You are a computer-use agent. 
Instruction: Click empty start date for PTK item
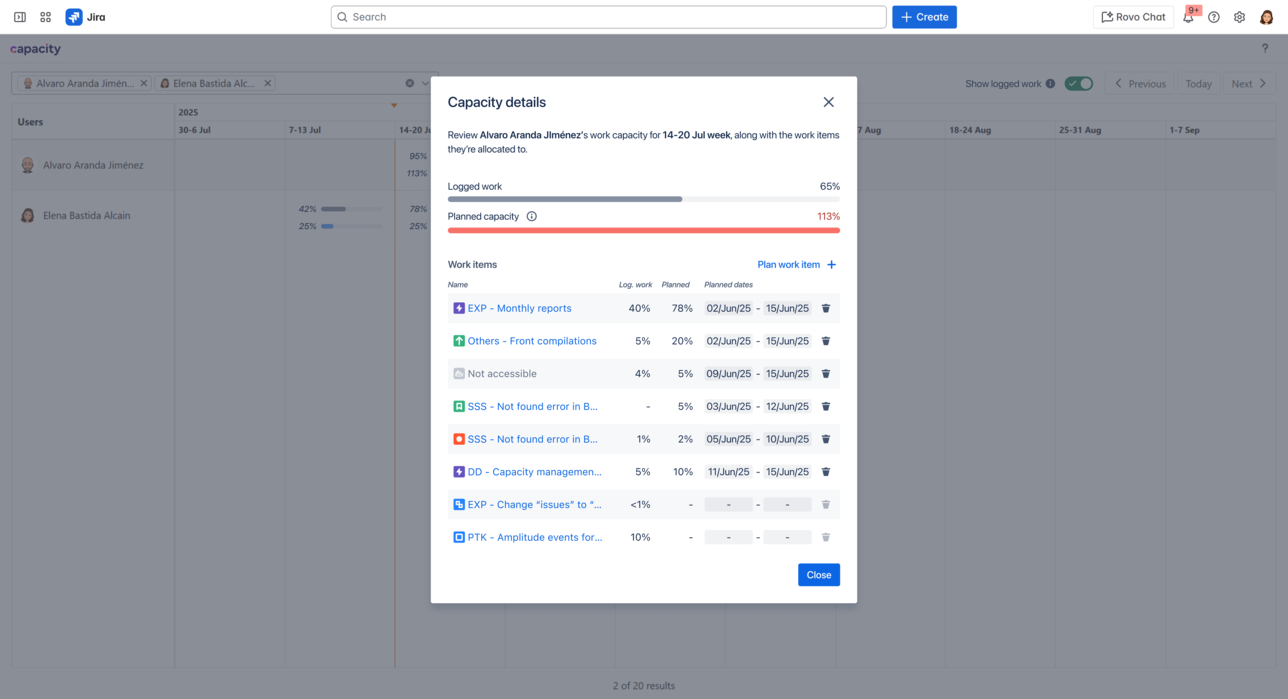point(729,537)
